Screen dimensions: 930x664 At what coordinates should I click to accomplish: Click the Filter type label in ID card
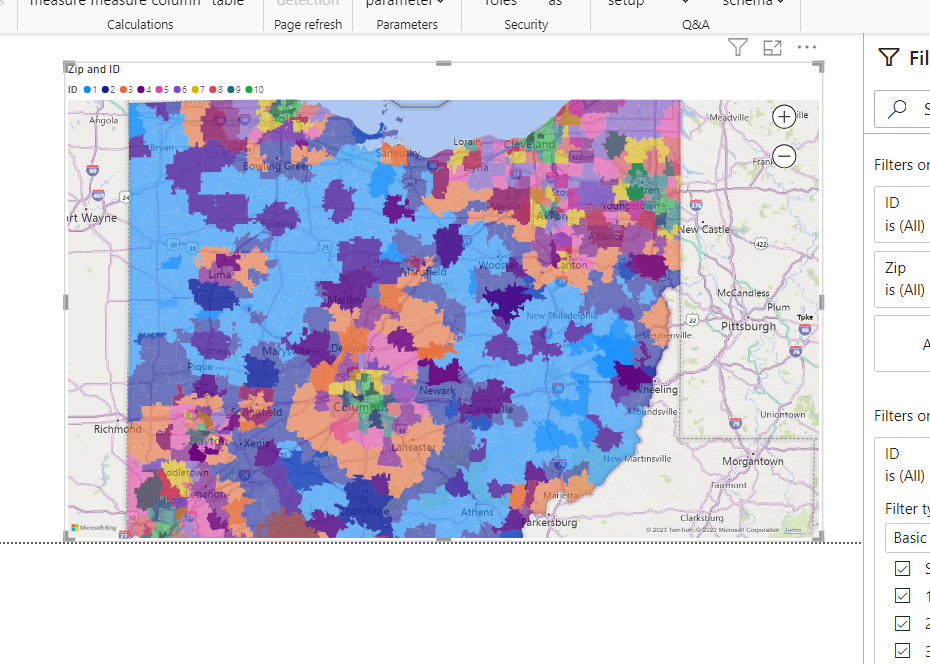pos(907,509)
